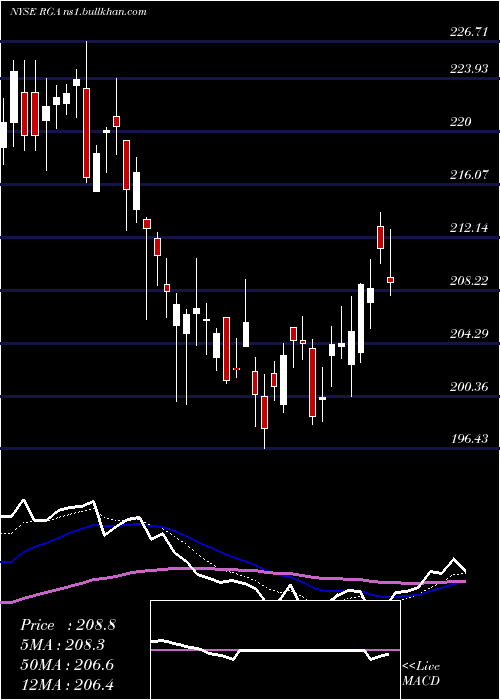Click the 196.43 price level label
The image size is (500, 700).
(468, 439)
